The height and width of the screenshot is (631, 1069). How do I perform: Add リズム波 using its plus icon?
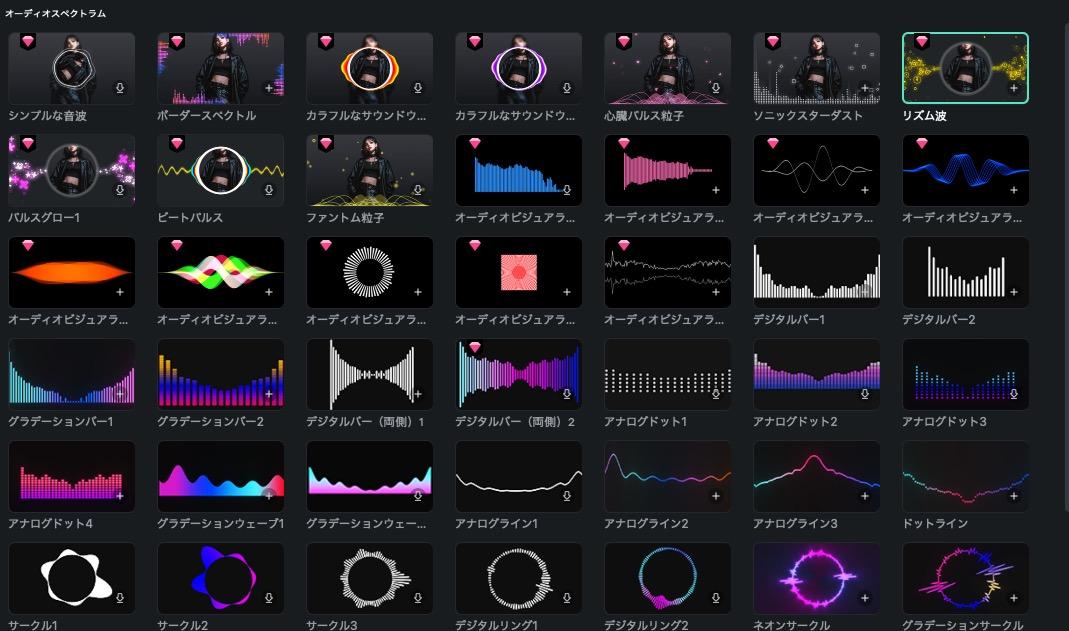click(x=1014, y=88)
